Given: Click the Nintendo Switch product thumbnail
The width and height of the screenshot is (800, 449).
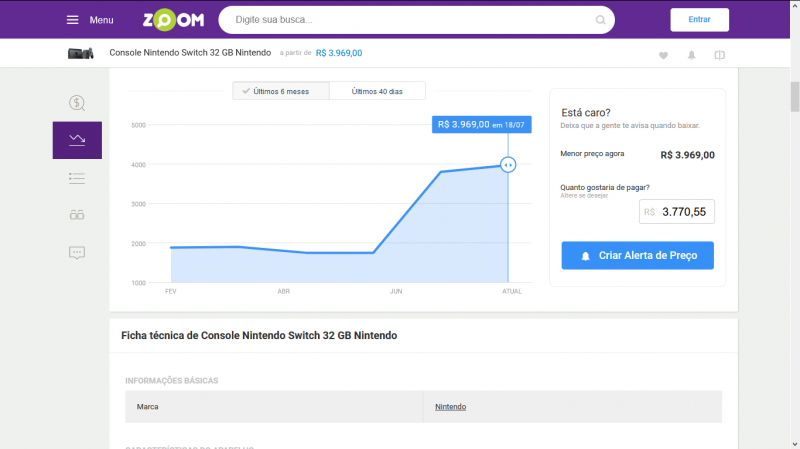Looking at the screenshot, I should [81, 53].
